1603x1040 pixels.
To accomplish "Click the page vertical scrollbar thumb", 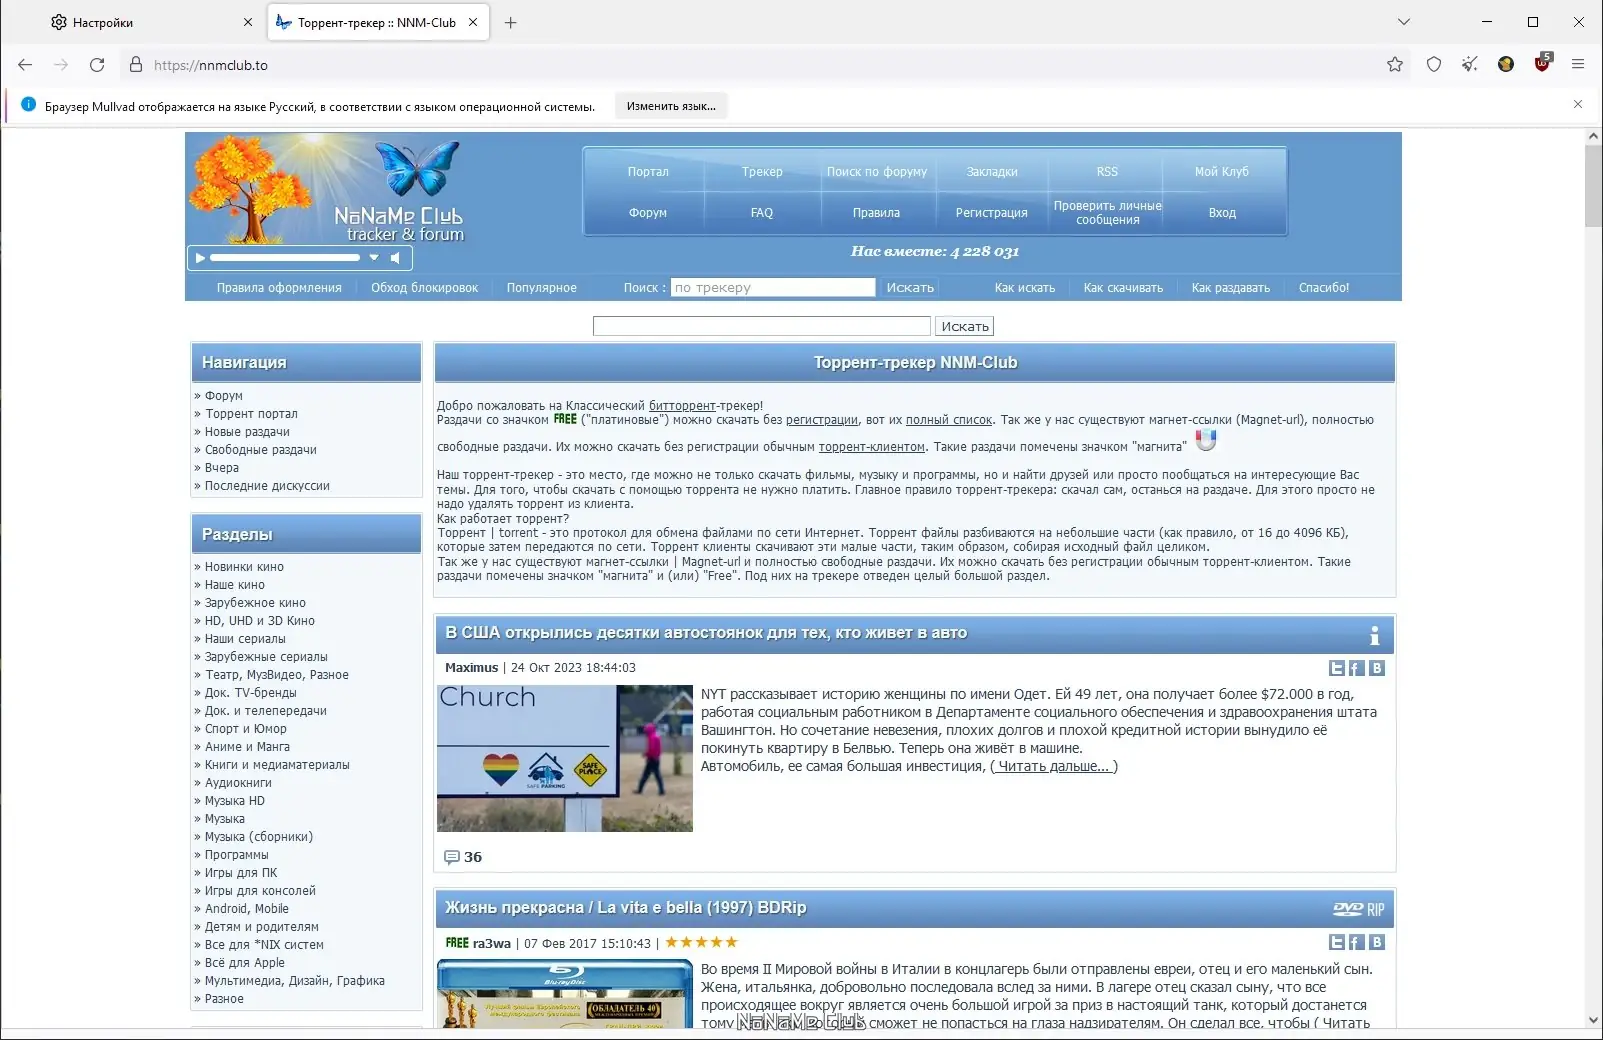I will (x=1593, y=185).
